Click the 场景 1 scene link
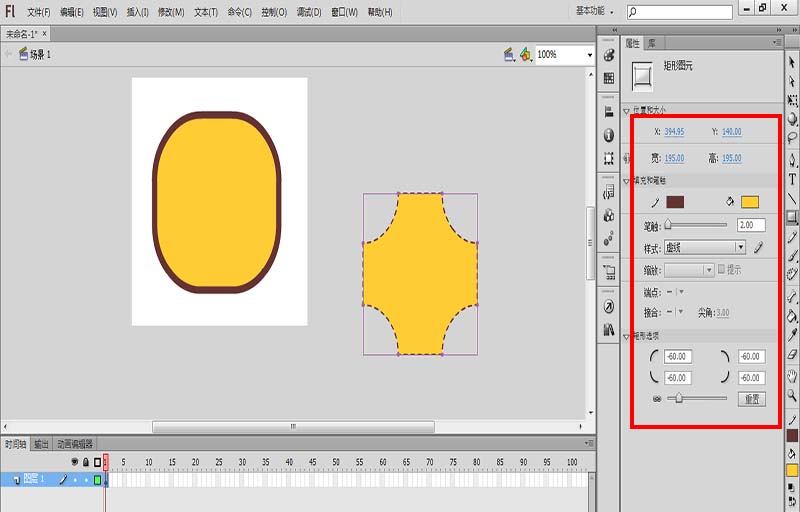Image resolution: width=800 pixels, height=512 pixels. pyautogui.click(x=40, y=55)
